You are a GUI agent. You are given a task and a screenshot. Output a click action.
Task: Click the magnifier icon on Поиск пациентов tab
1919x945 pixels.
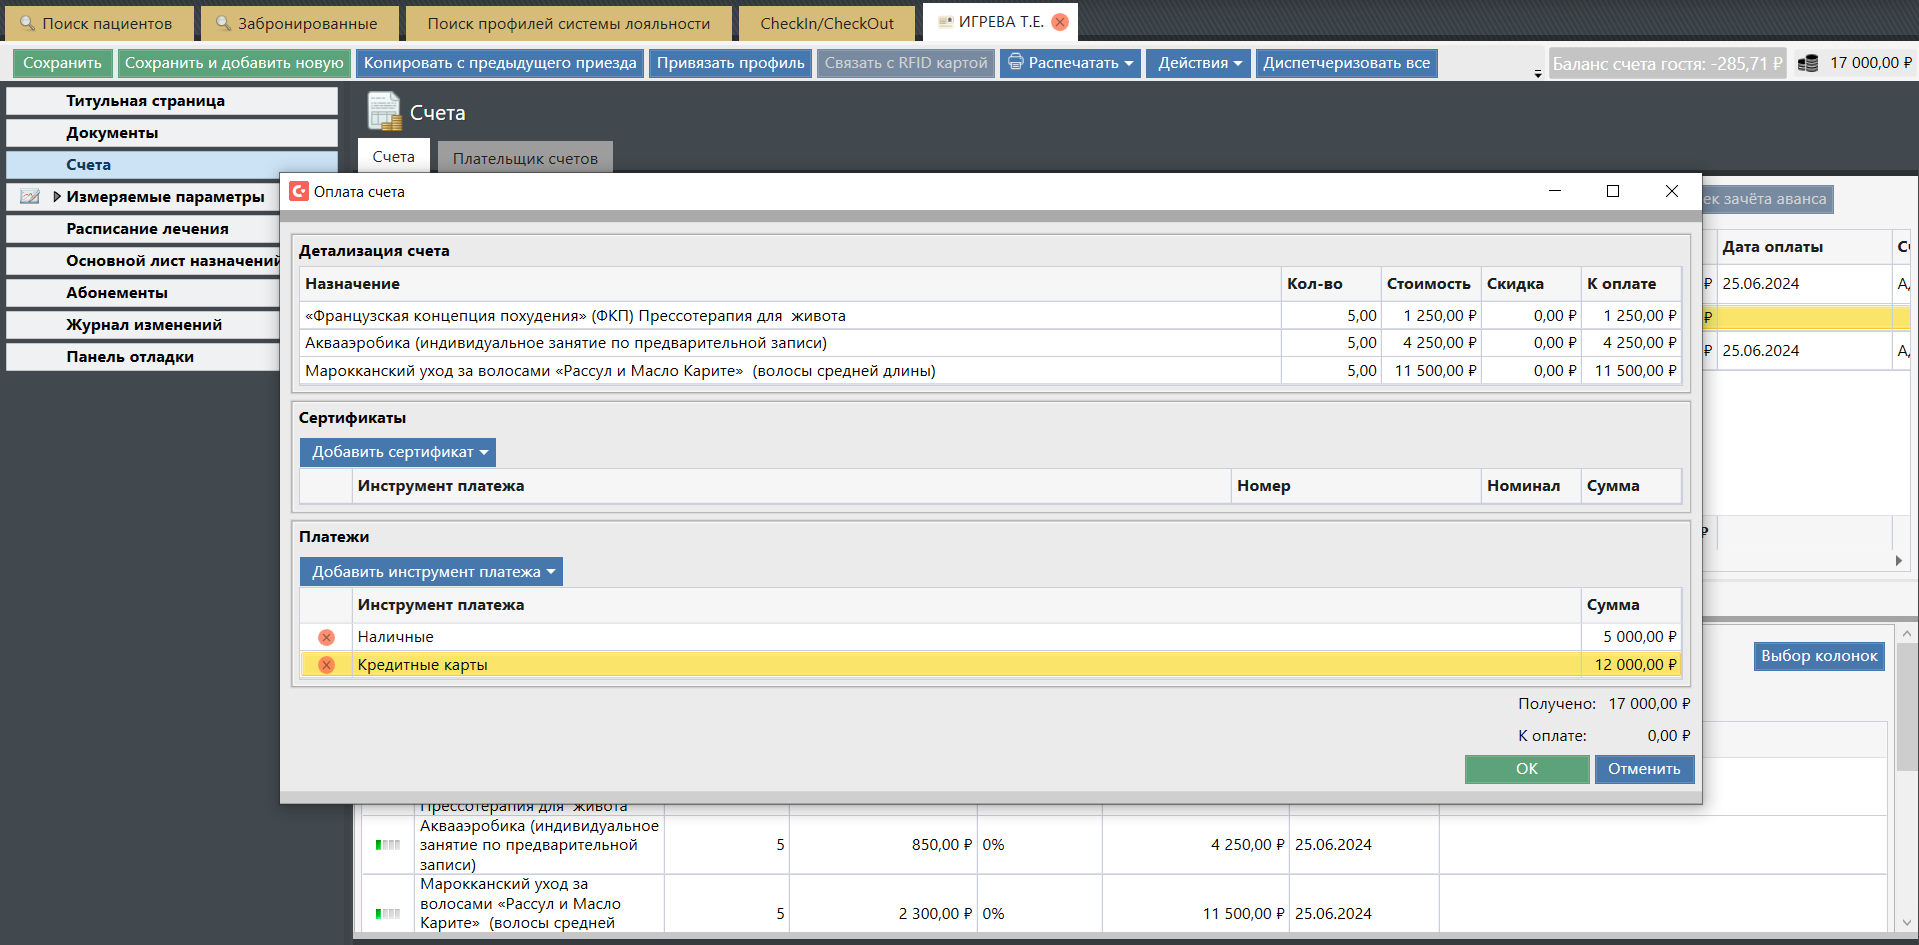(27, 23)
